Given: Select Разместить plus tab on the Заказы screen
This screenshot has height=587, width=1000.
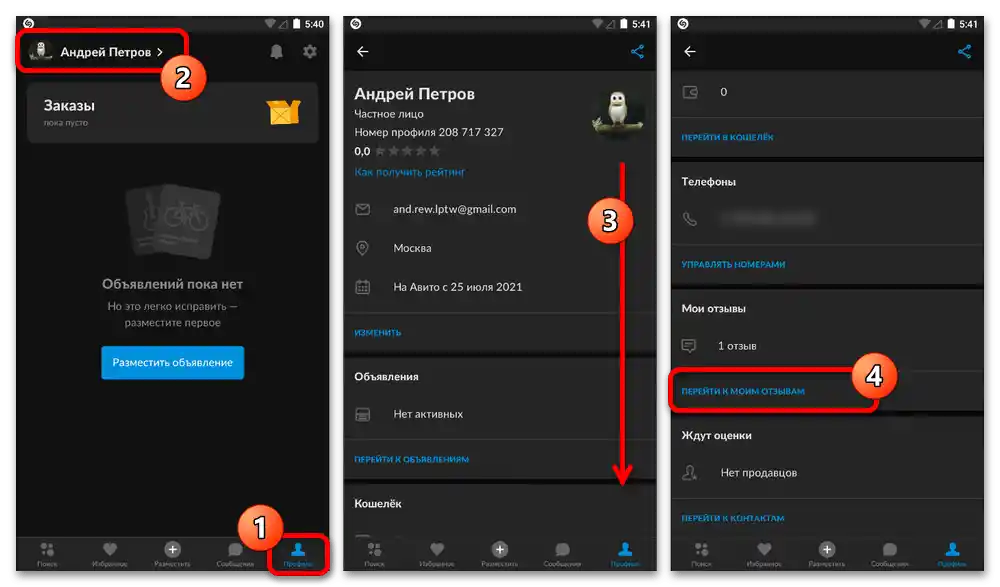Looking at the screenshot, I should [x=172, y=554].
